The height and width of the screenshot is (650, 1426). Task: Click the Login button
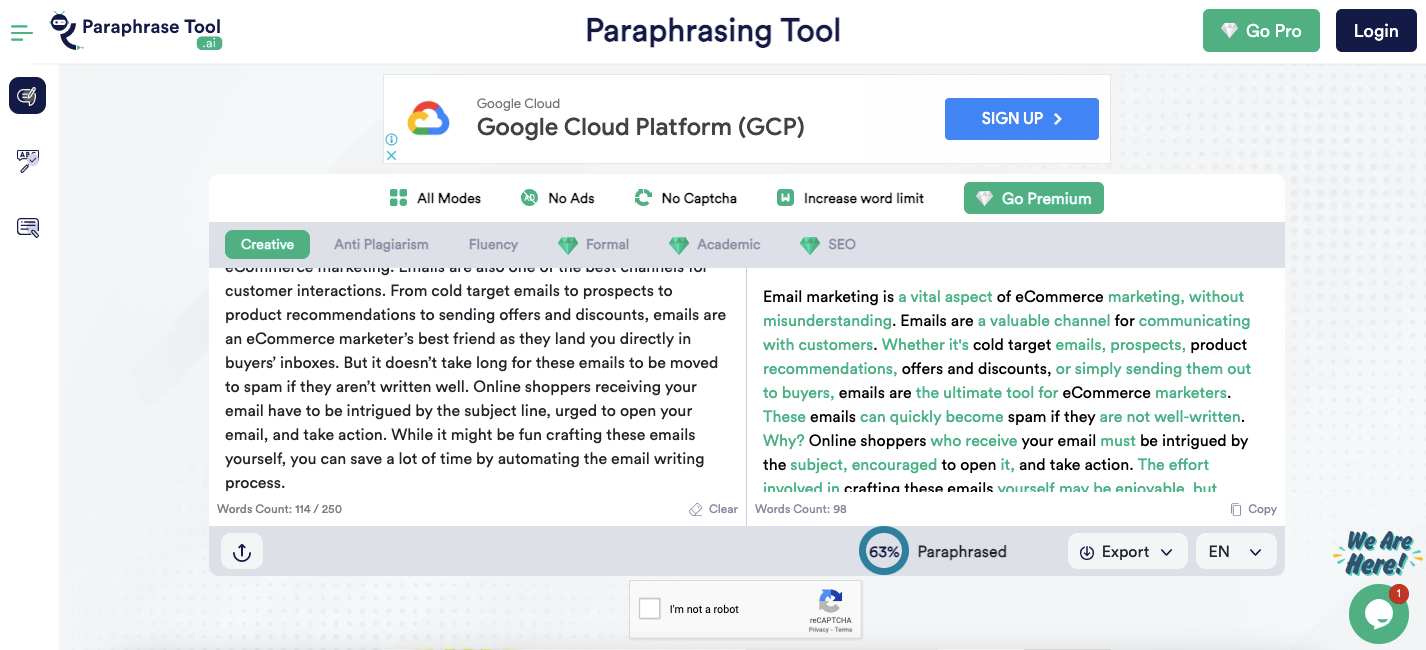1376,30
